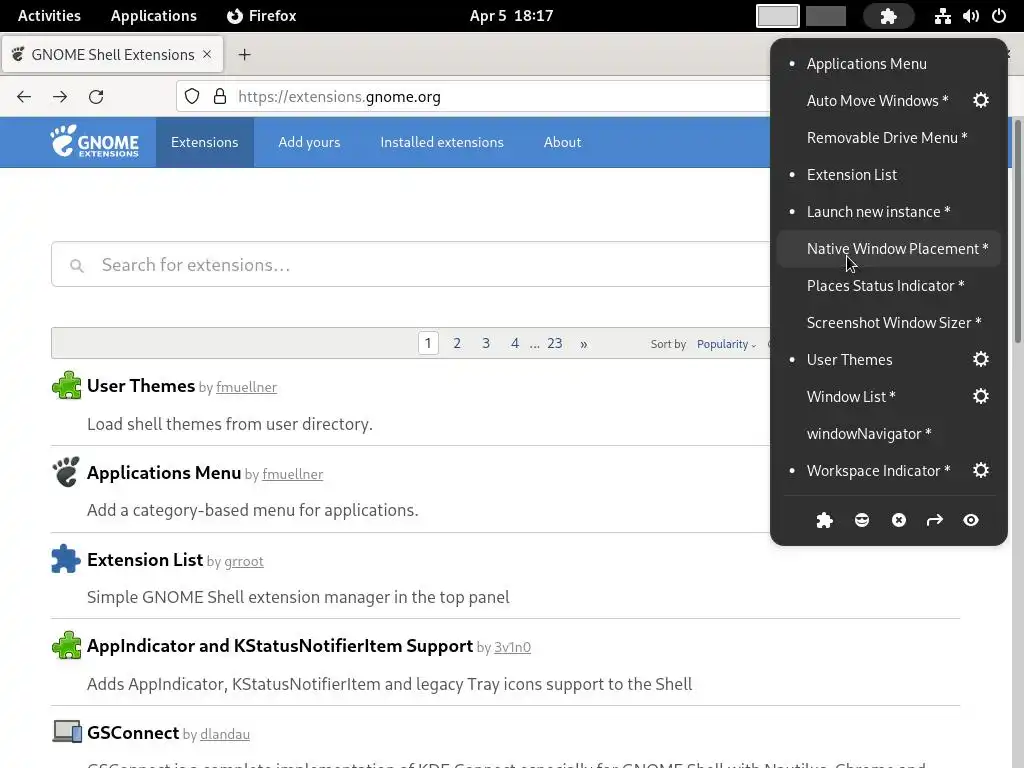Click GNOME Extensions logo

(x=95, y=142)
